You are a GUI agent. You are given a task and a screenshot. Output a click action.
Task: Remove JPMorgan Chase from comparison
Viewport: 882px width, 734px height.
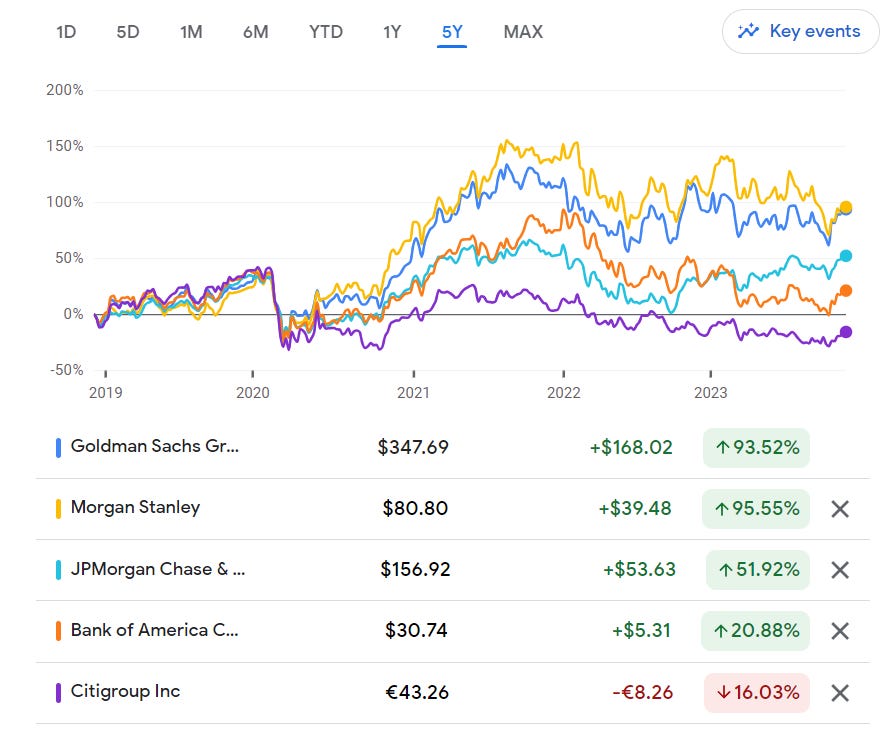pyautogui.click(x=840, y=570)
